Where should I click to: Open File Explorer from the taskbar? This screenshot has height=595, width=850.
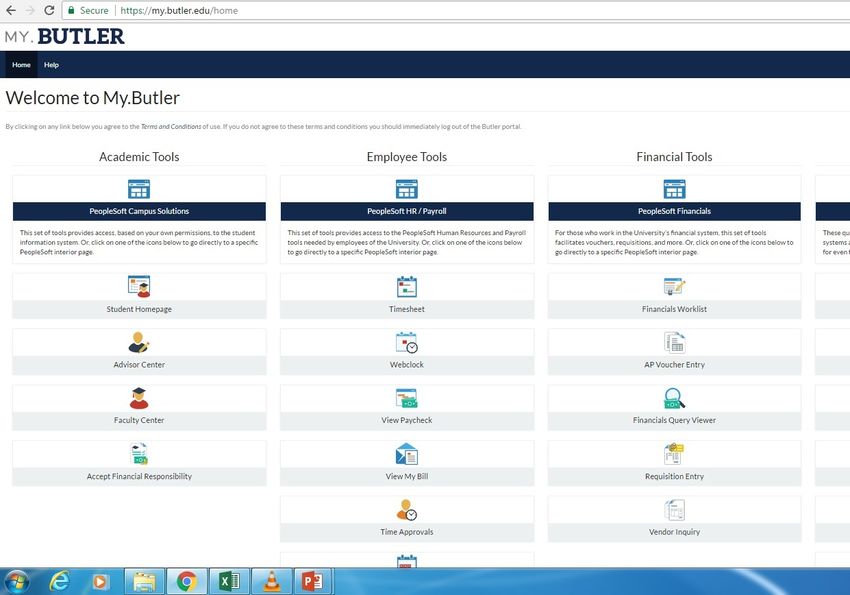tap(144, 582)
